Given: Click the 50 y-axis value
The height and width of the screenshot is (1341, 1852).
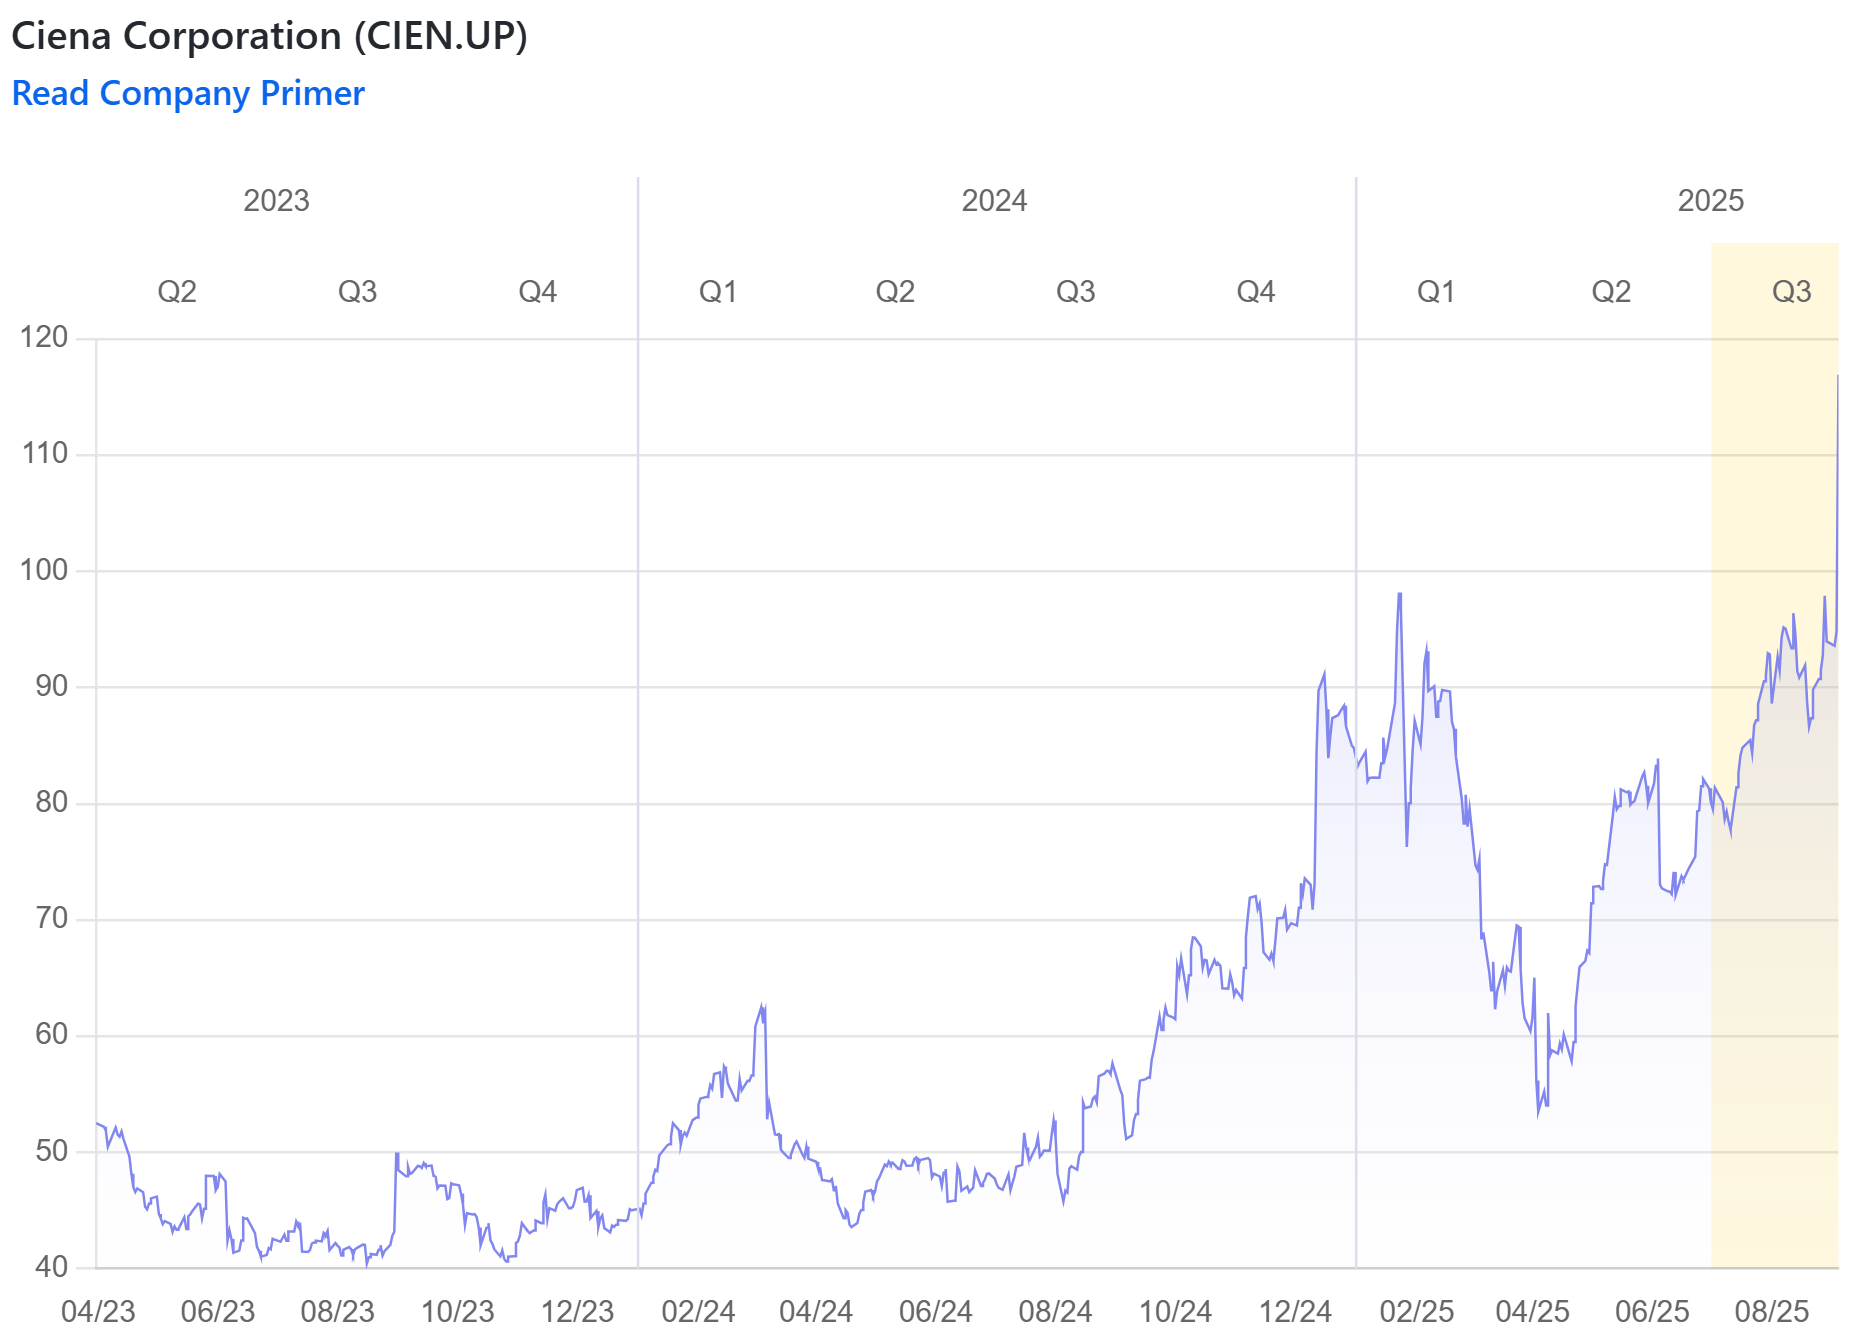Looking at the screenshot, I should pyautogui.click(x=51, y=1151).
